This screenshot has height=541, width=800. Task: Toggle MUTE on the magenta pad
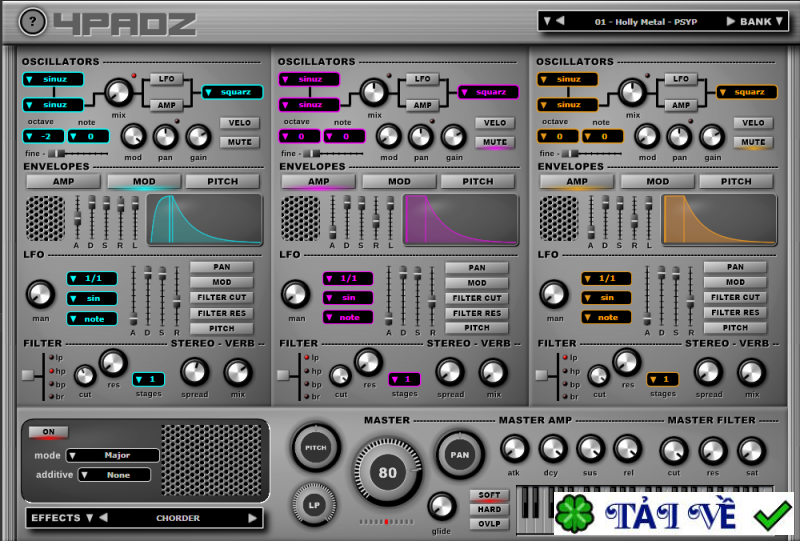pos(495,142)
